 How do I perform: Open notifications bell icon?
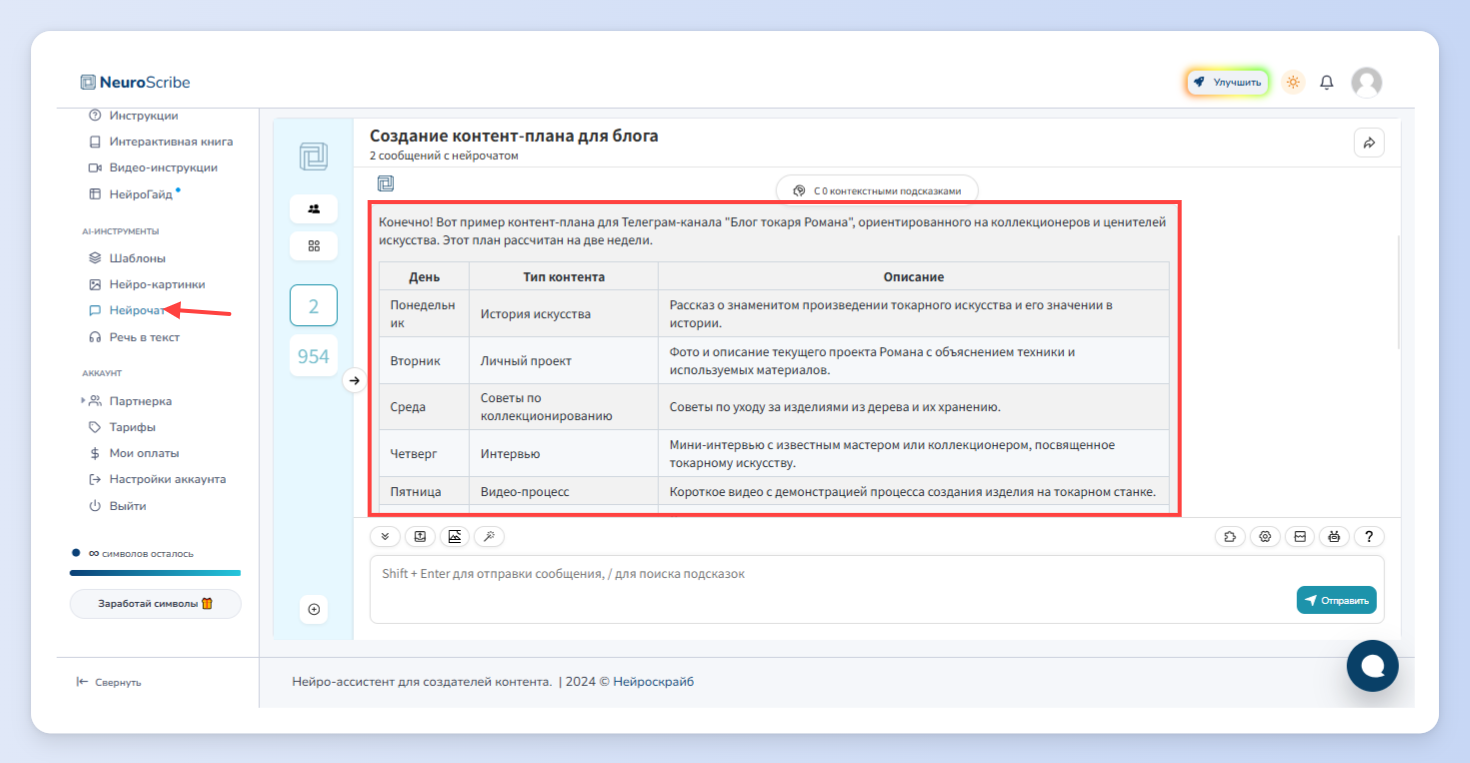(x=1327, y=82)
